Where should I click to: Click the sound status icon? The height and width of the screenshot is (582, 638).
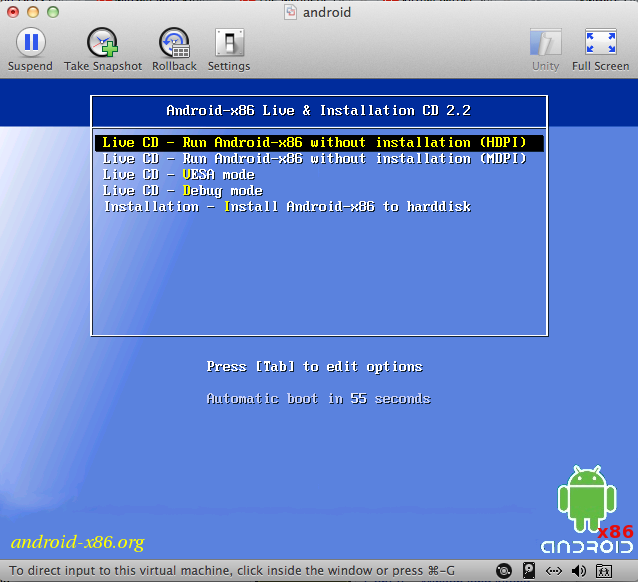[579, 571]
